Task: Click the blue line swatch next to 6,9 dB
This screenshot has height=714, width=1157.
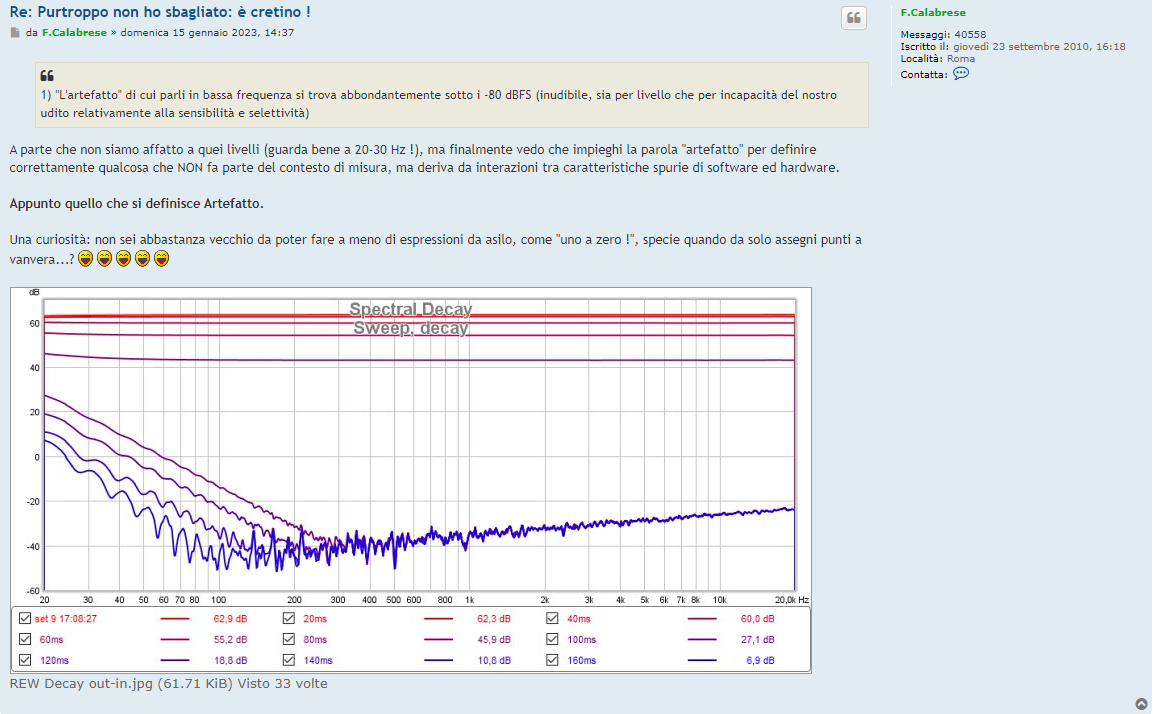Action: [x=702, y=660]
